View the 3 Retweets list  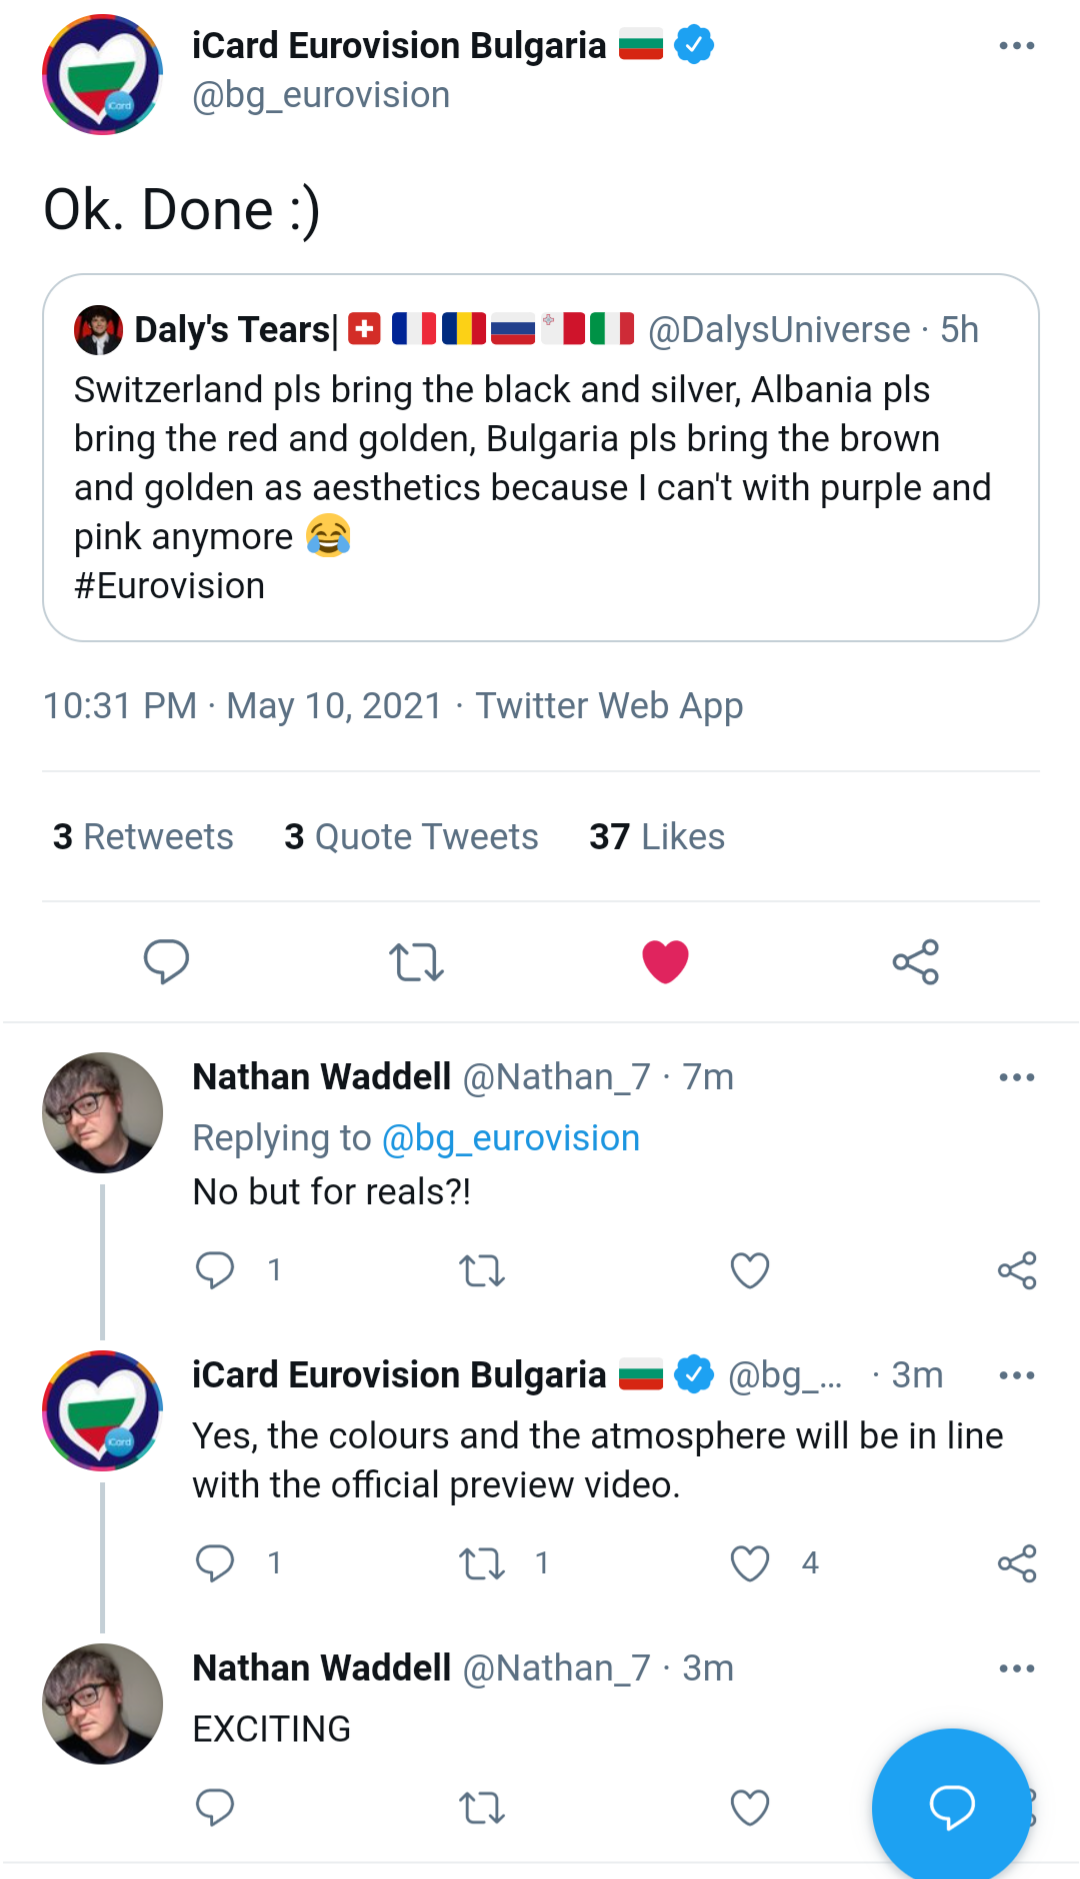coord(143,837)
